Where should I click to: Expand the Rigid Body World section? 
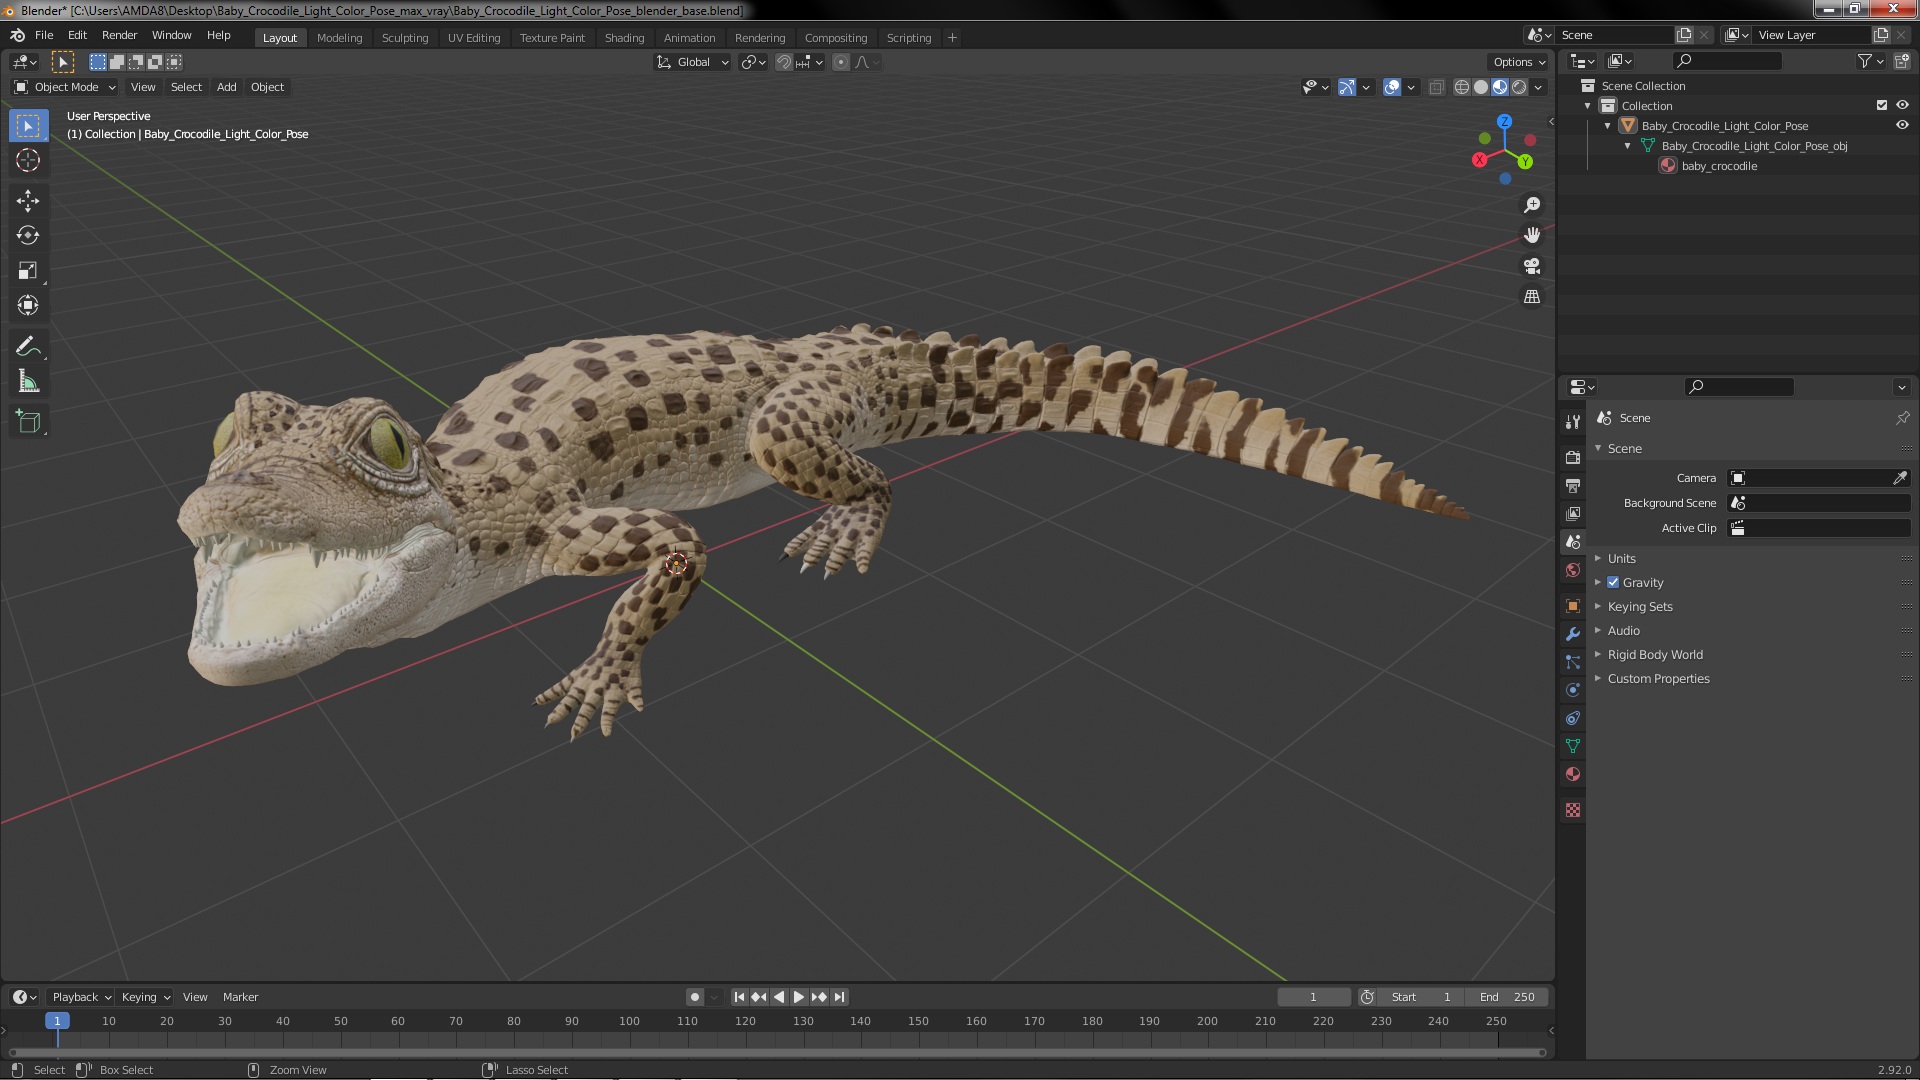[1654, 654]
